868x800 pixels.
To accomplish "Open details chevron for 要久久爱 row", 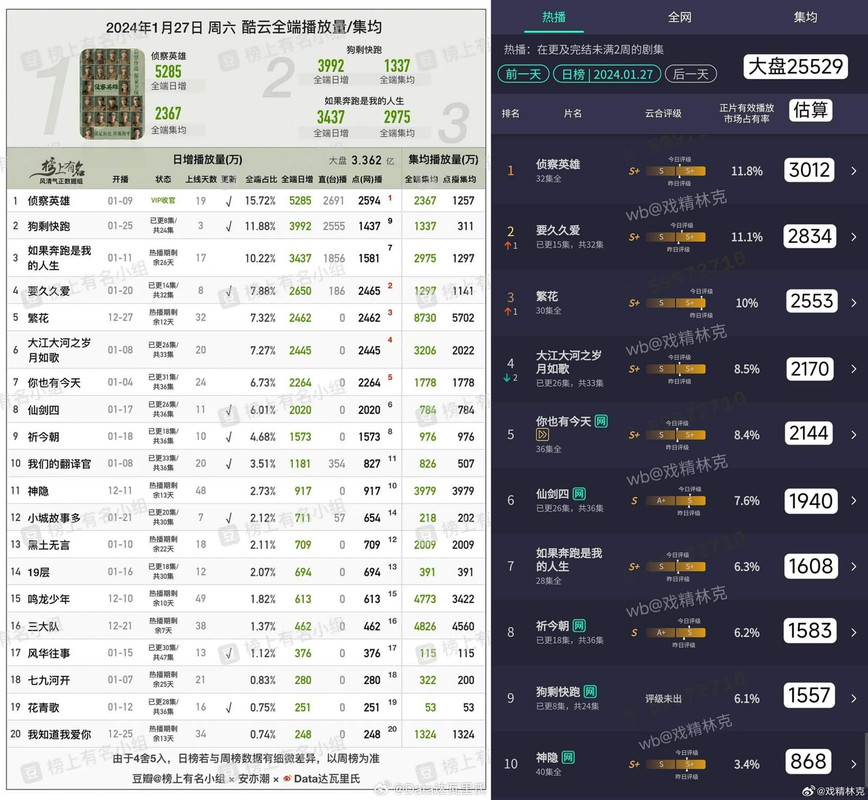I will pyautogui.click(x=854, y=237).
